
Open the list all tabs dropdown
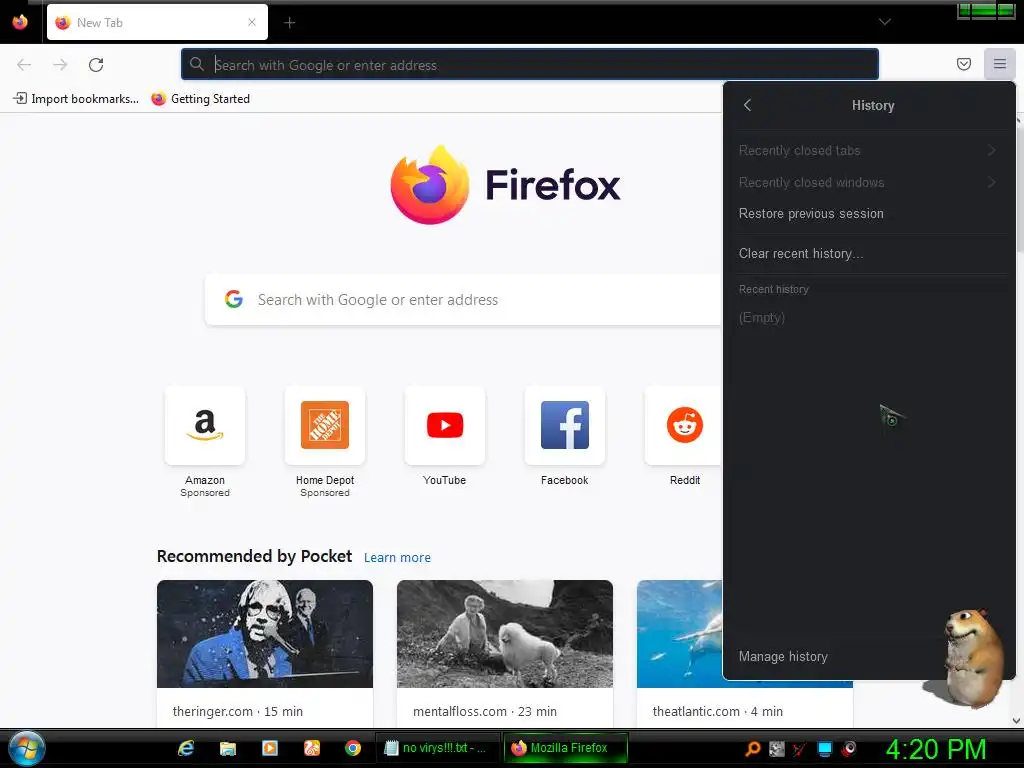pos(884,22)
